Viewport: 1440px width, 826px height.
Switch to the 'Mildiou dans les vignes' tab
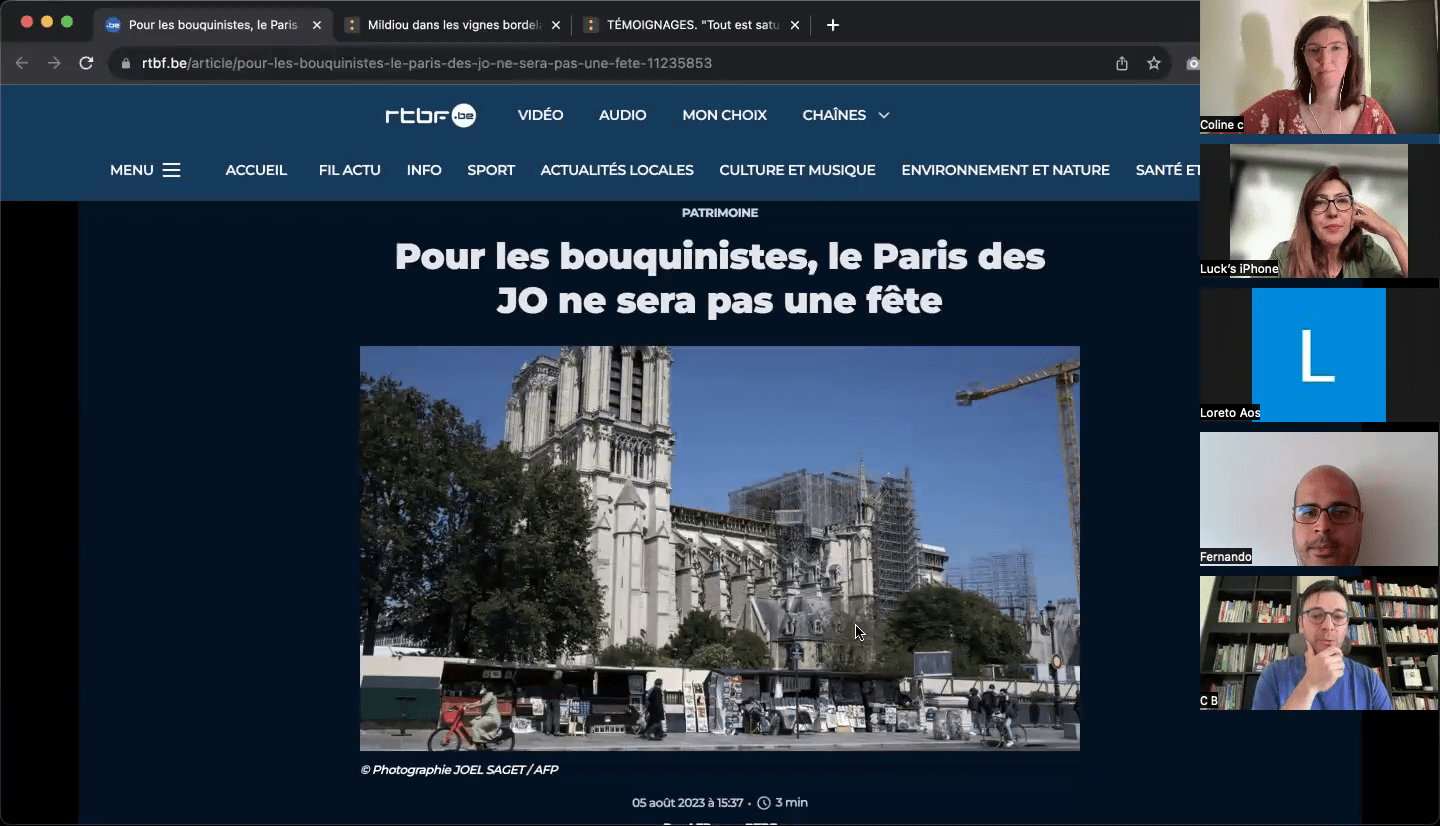(x=454, y=25)
